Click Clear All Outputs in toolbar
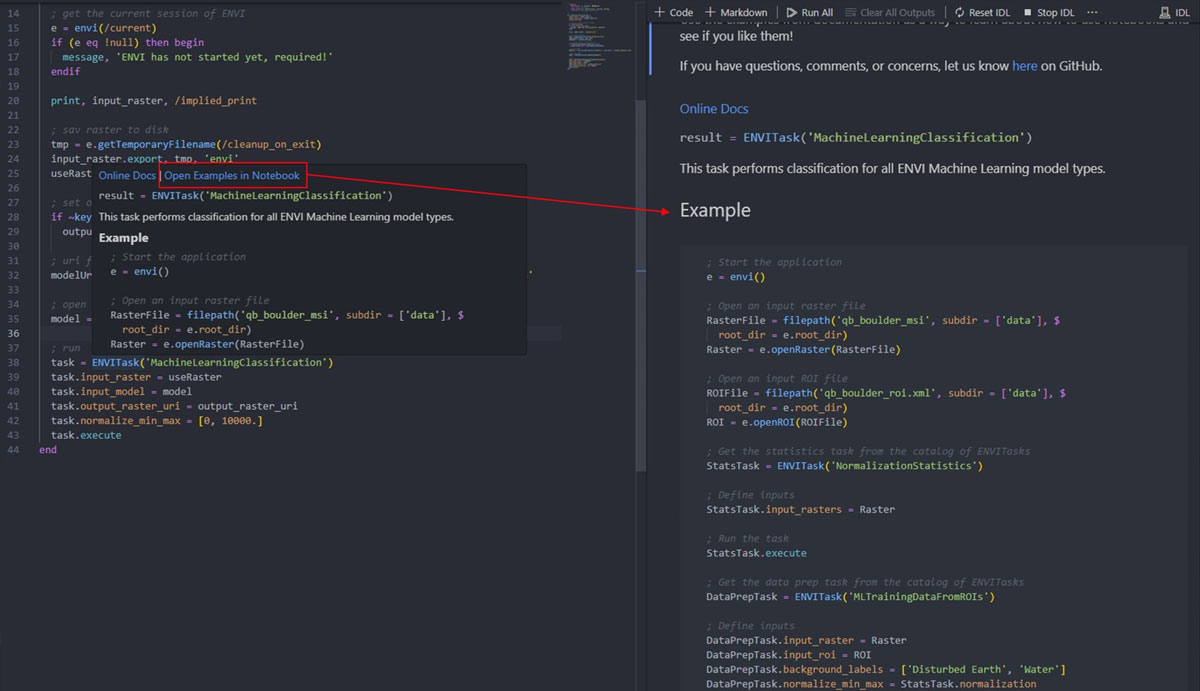The width and height of the screenshot is (1200, 691). click(889, 12)
